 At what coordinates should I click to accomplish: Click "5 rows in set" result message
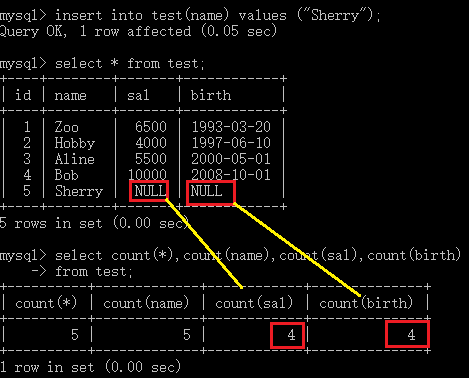click(94, 223)
